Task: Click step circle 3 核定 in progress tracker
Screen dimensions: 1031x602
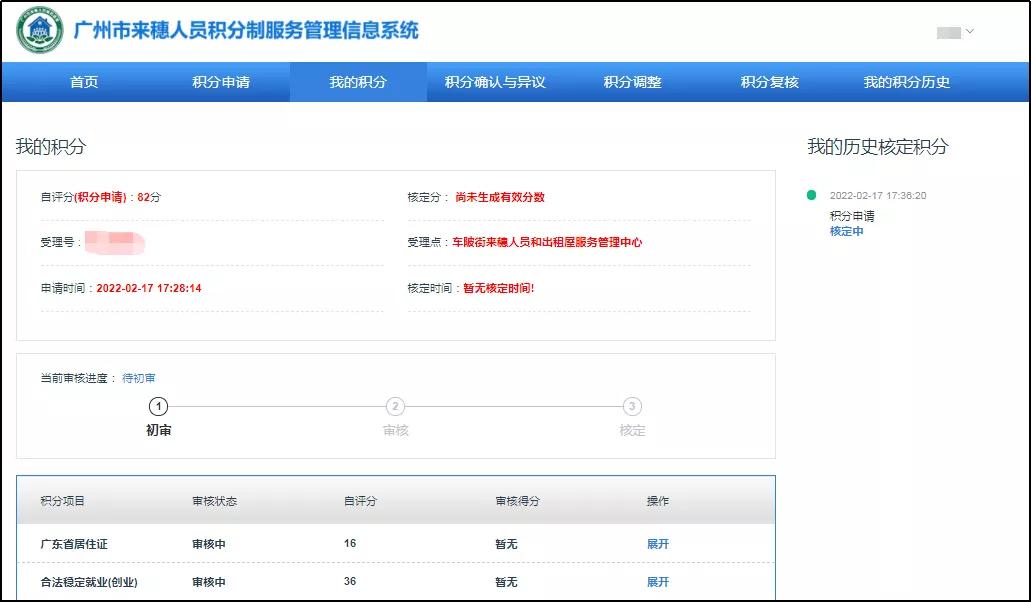Action: (631, 407)
